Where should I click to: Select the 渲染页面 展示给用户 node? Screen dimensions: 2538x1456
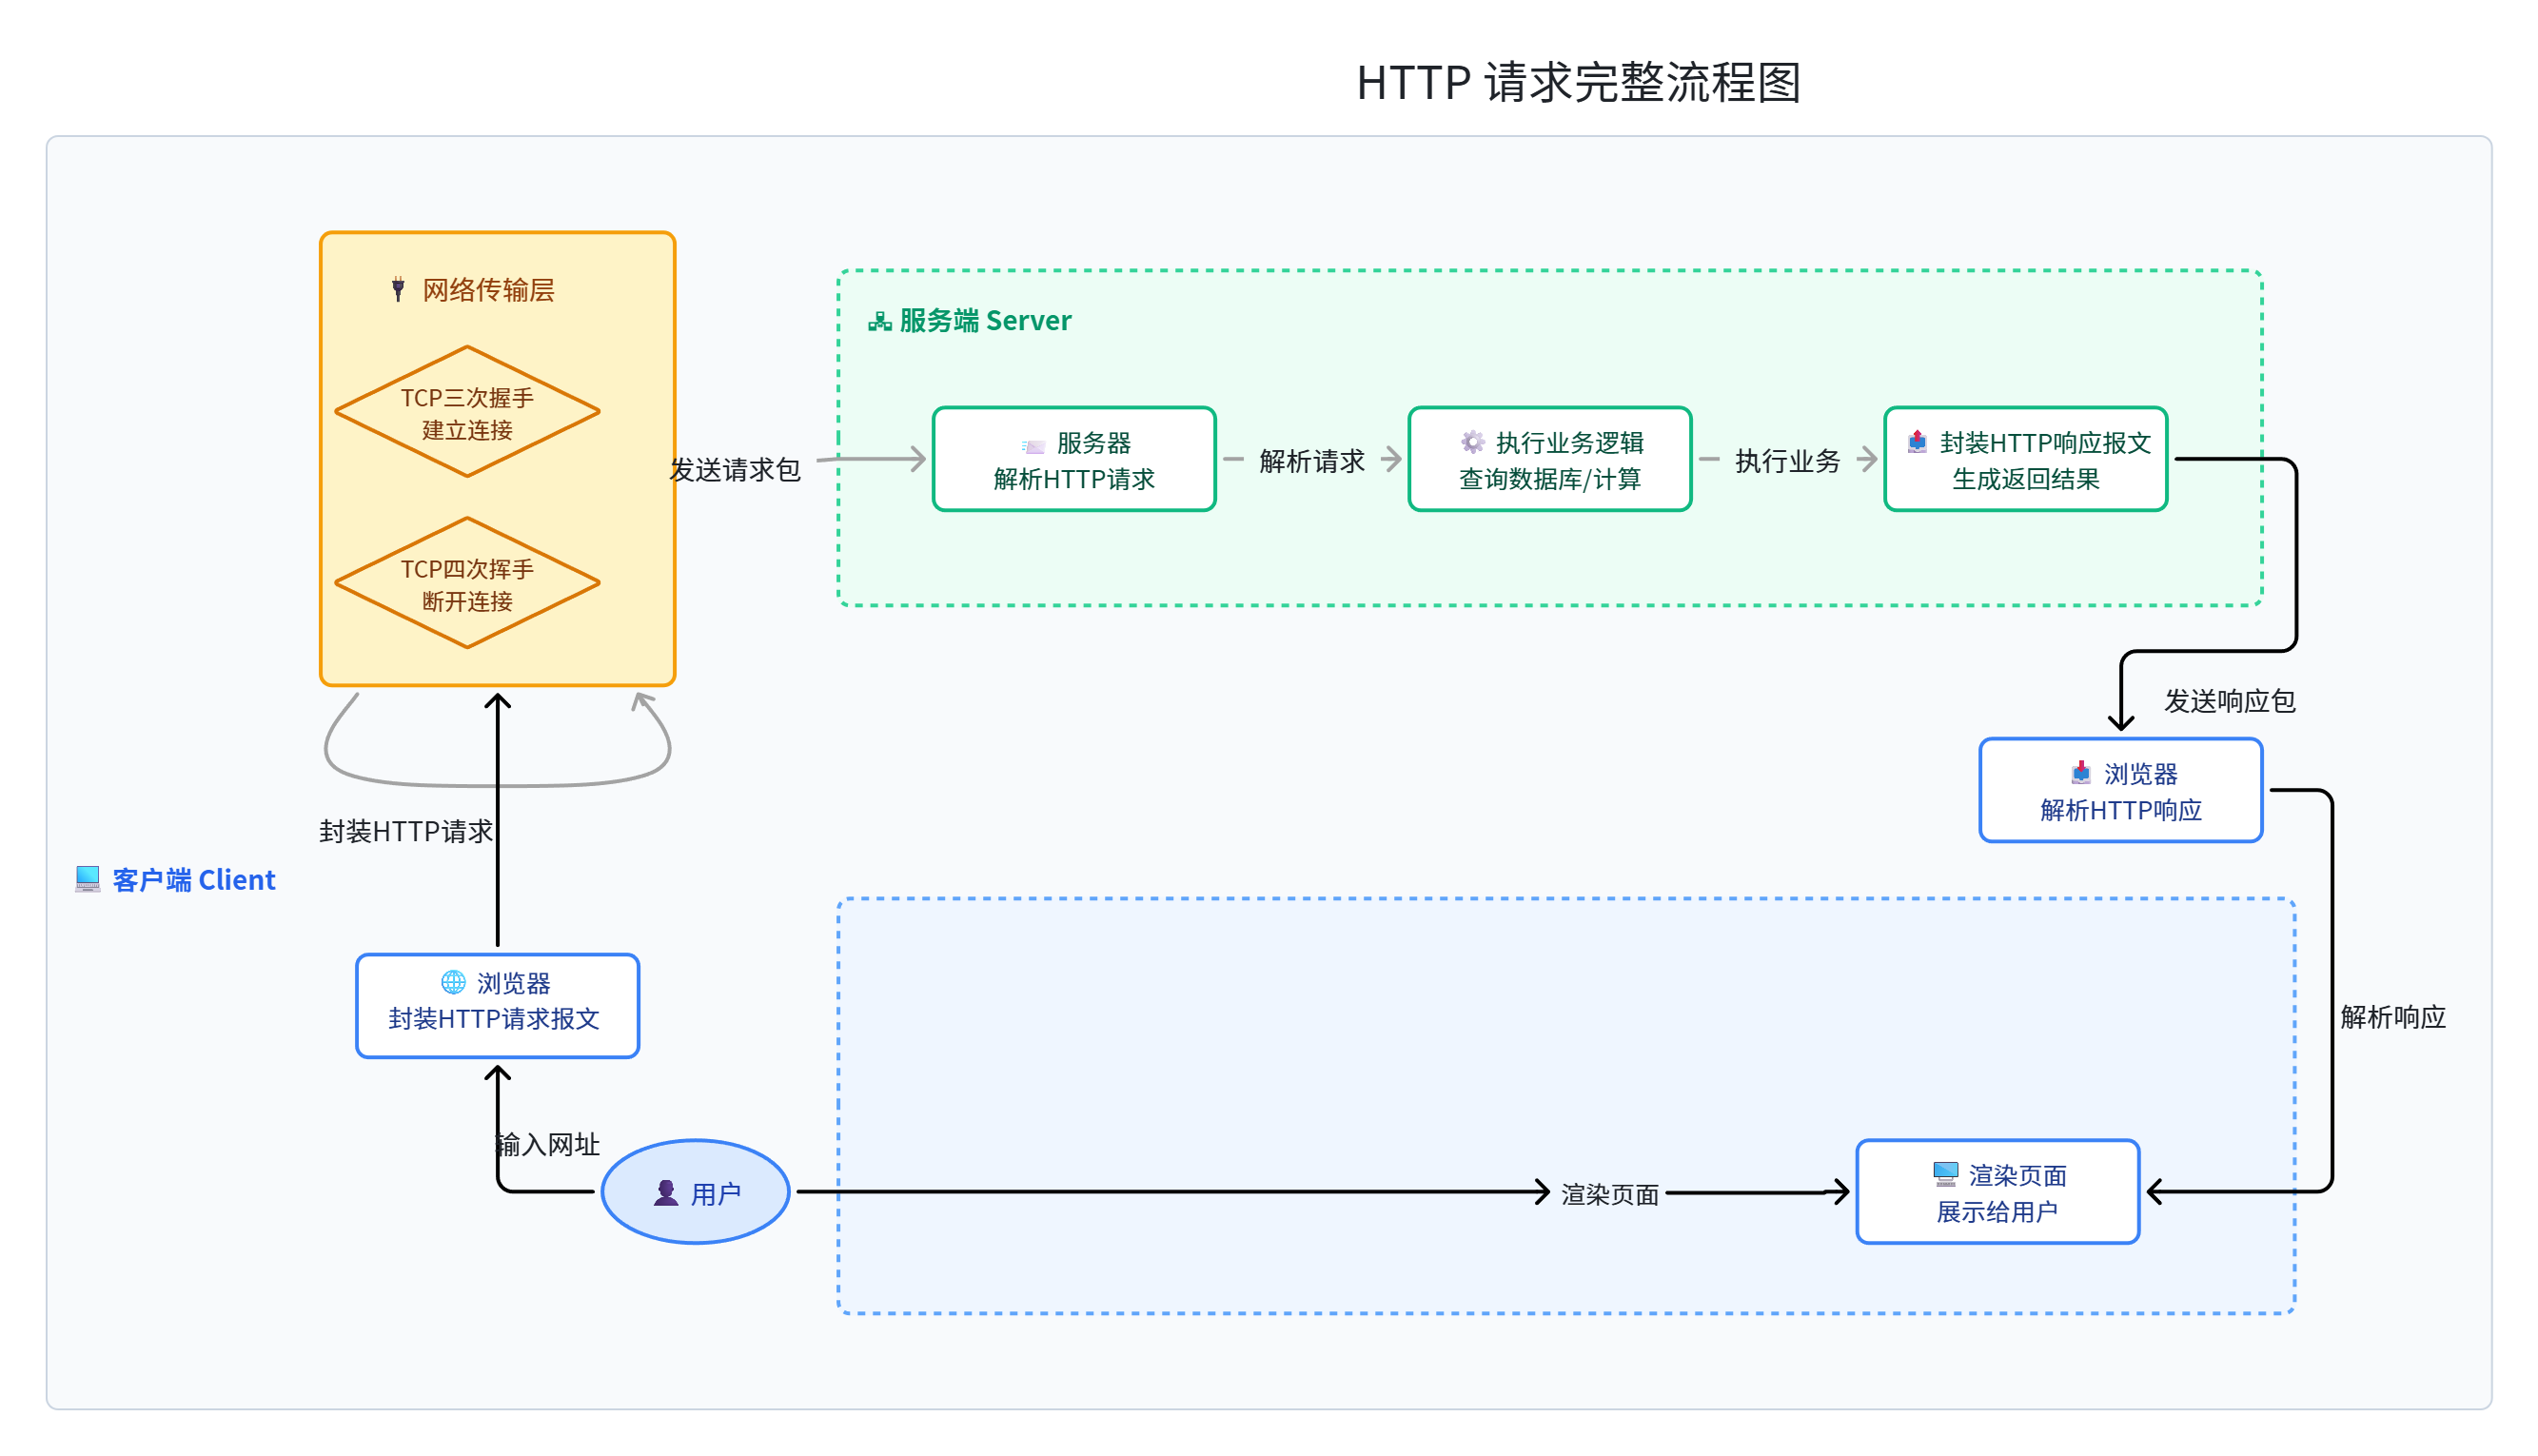click(1997, 1191)
